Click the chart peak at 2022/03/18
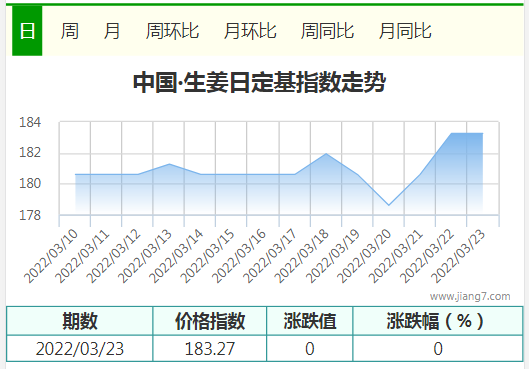 (326, 154)
